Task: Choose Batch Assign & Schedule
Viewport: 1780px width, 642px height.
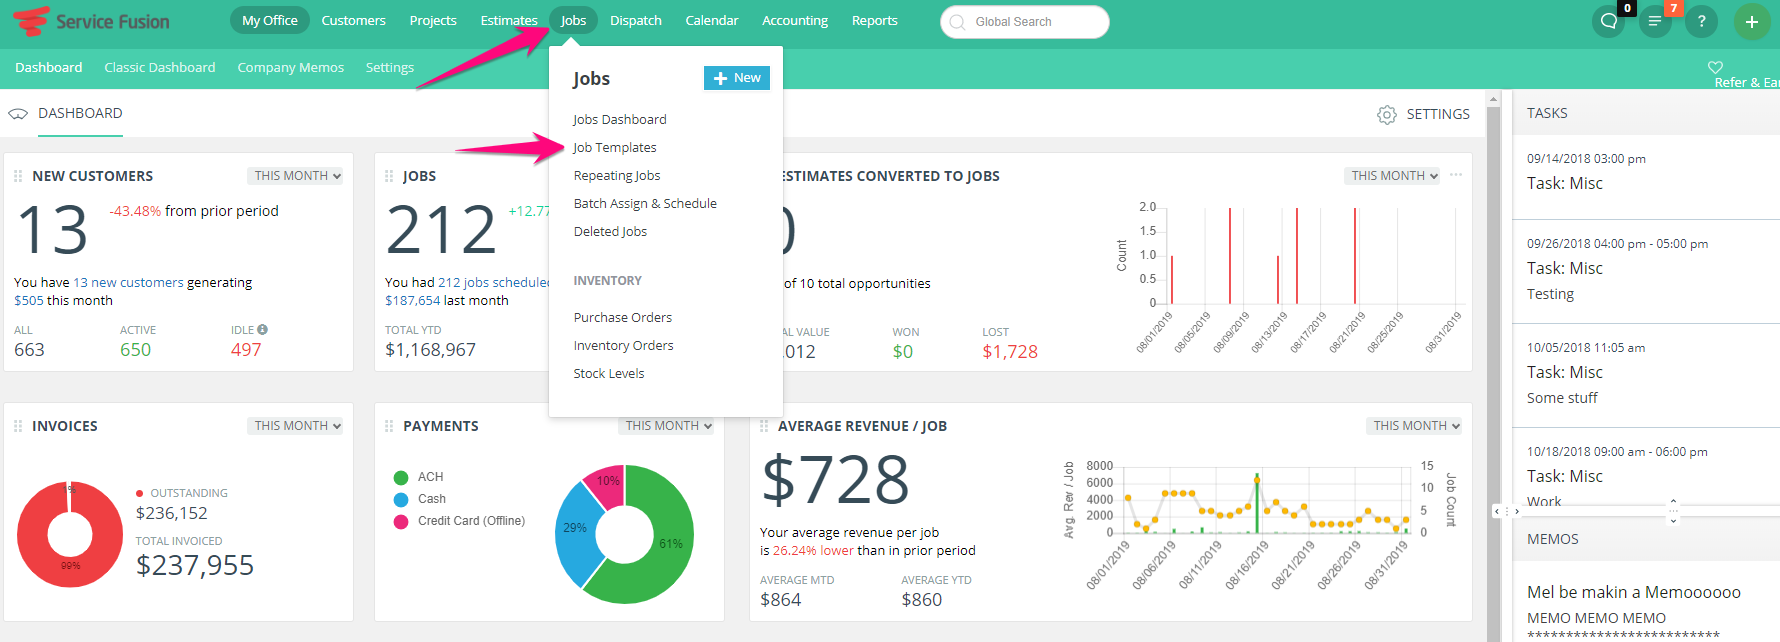Action: tap(645, 204)
